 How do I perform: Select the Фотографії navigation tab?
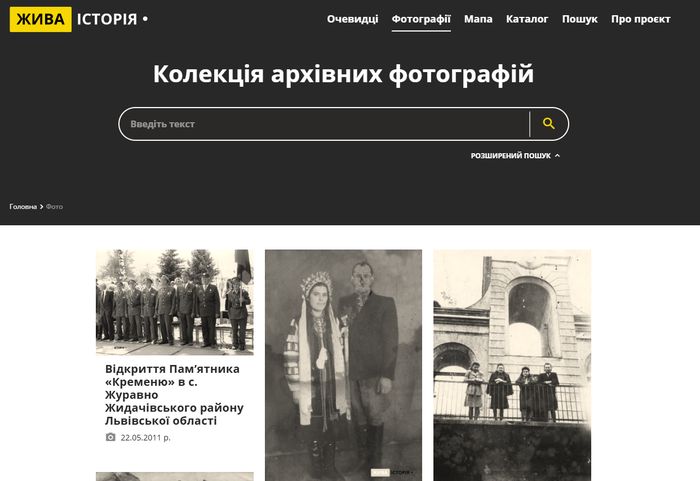(421, 19)
